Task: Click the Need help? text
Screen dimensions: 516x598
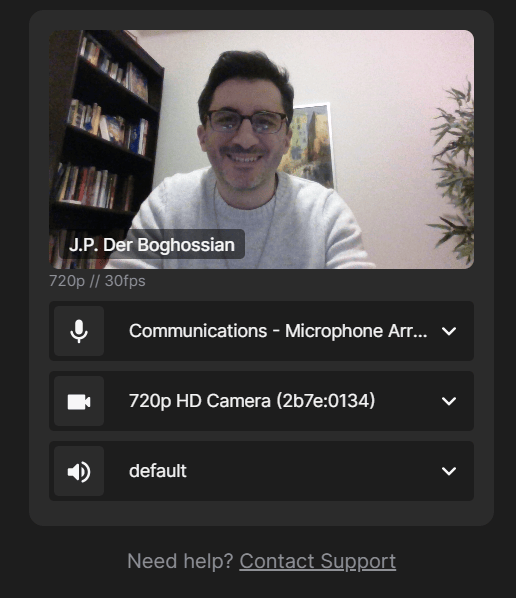Action: pyautogui.click(x=180, y=561)
